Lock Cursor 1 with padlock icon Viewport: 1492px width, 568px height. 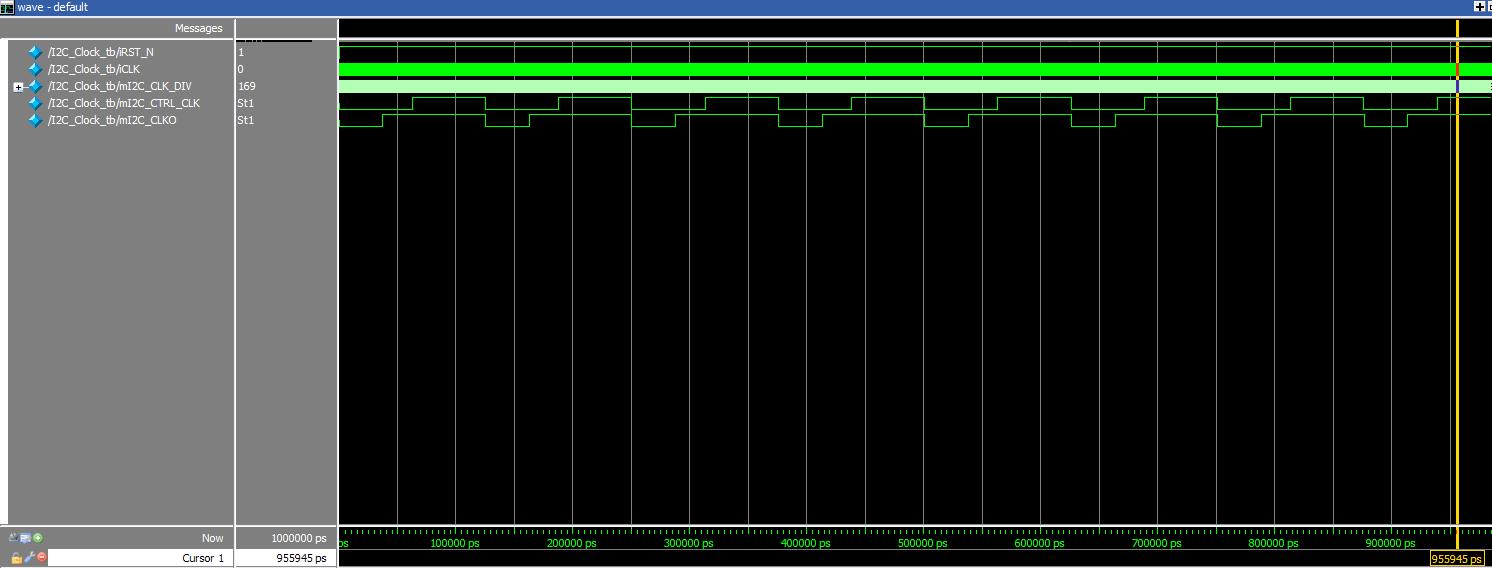coord(17,558)
